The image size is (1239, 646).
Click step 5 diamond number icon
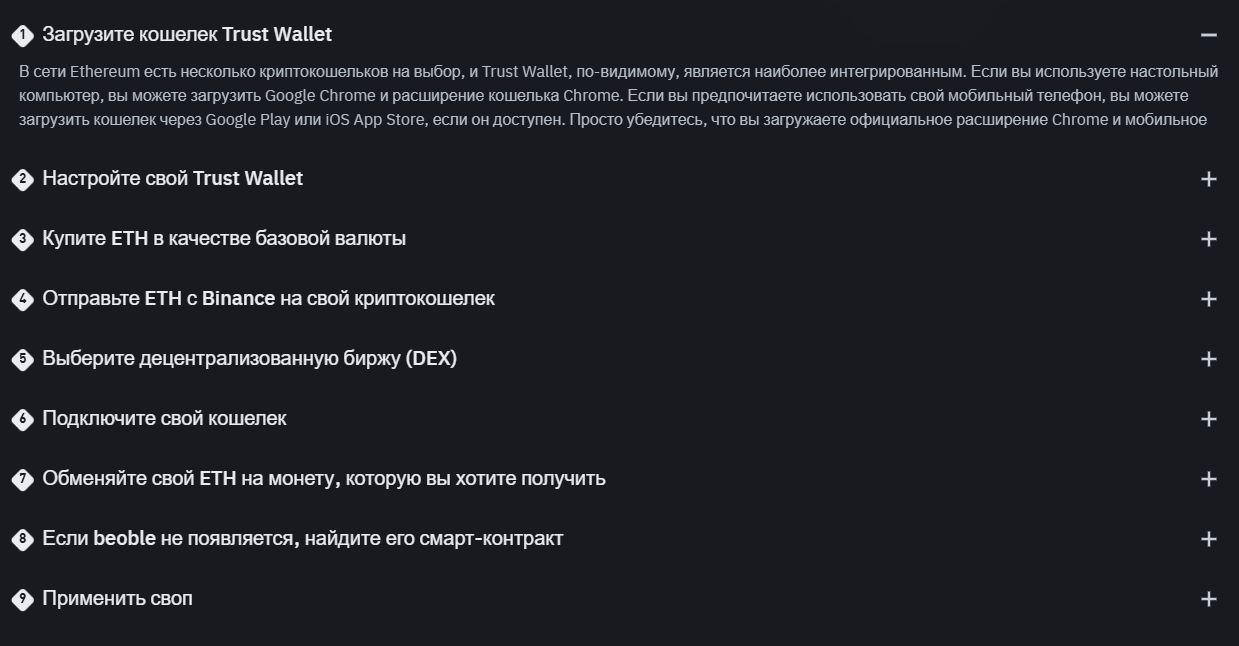pyautogui.click(x=22, y=359)
